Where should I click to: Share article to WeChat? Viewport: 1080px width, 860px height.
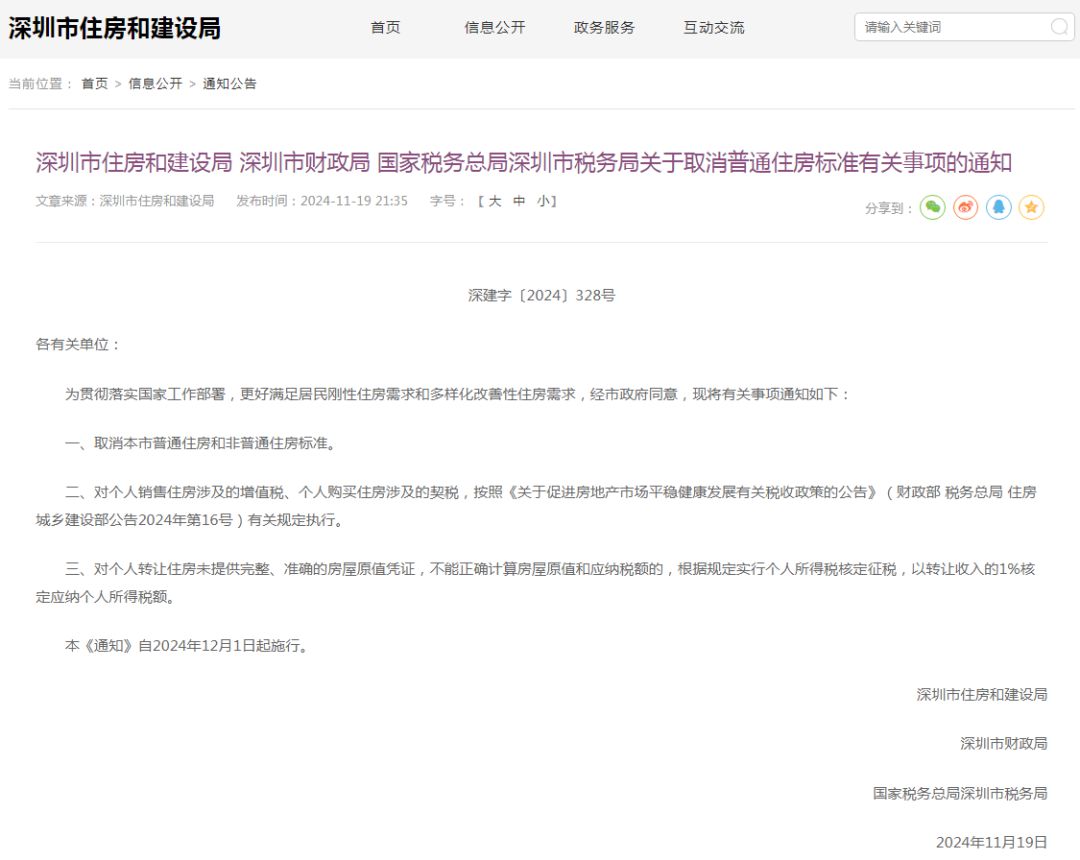tap(933, 207)
